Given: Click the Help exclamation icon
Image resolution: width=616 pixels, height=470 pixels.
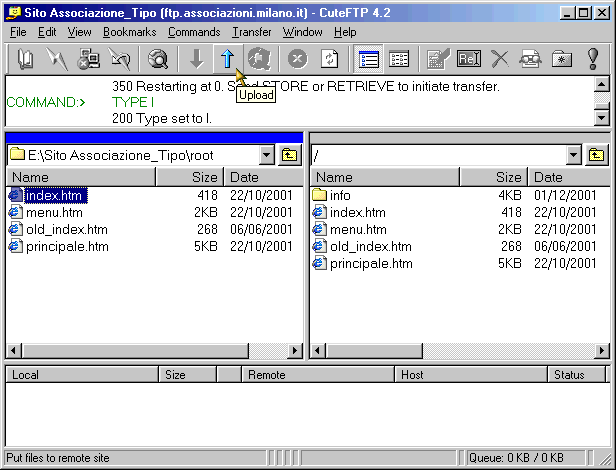Looking at the screenshot, I should (x=593, y=59).
